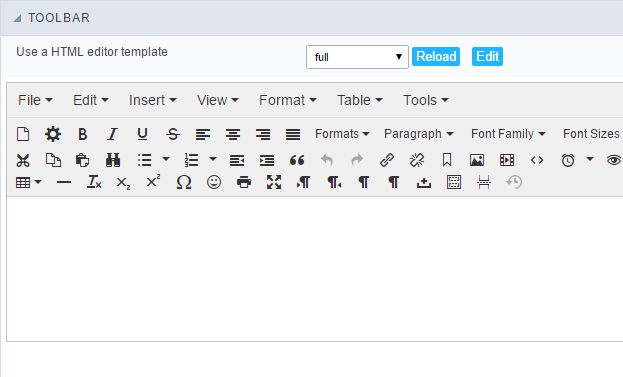Open the Paragraph dropdown

pyautogui.click(x=418, y=134)
